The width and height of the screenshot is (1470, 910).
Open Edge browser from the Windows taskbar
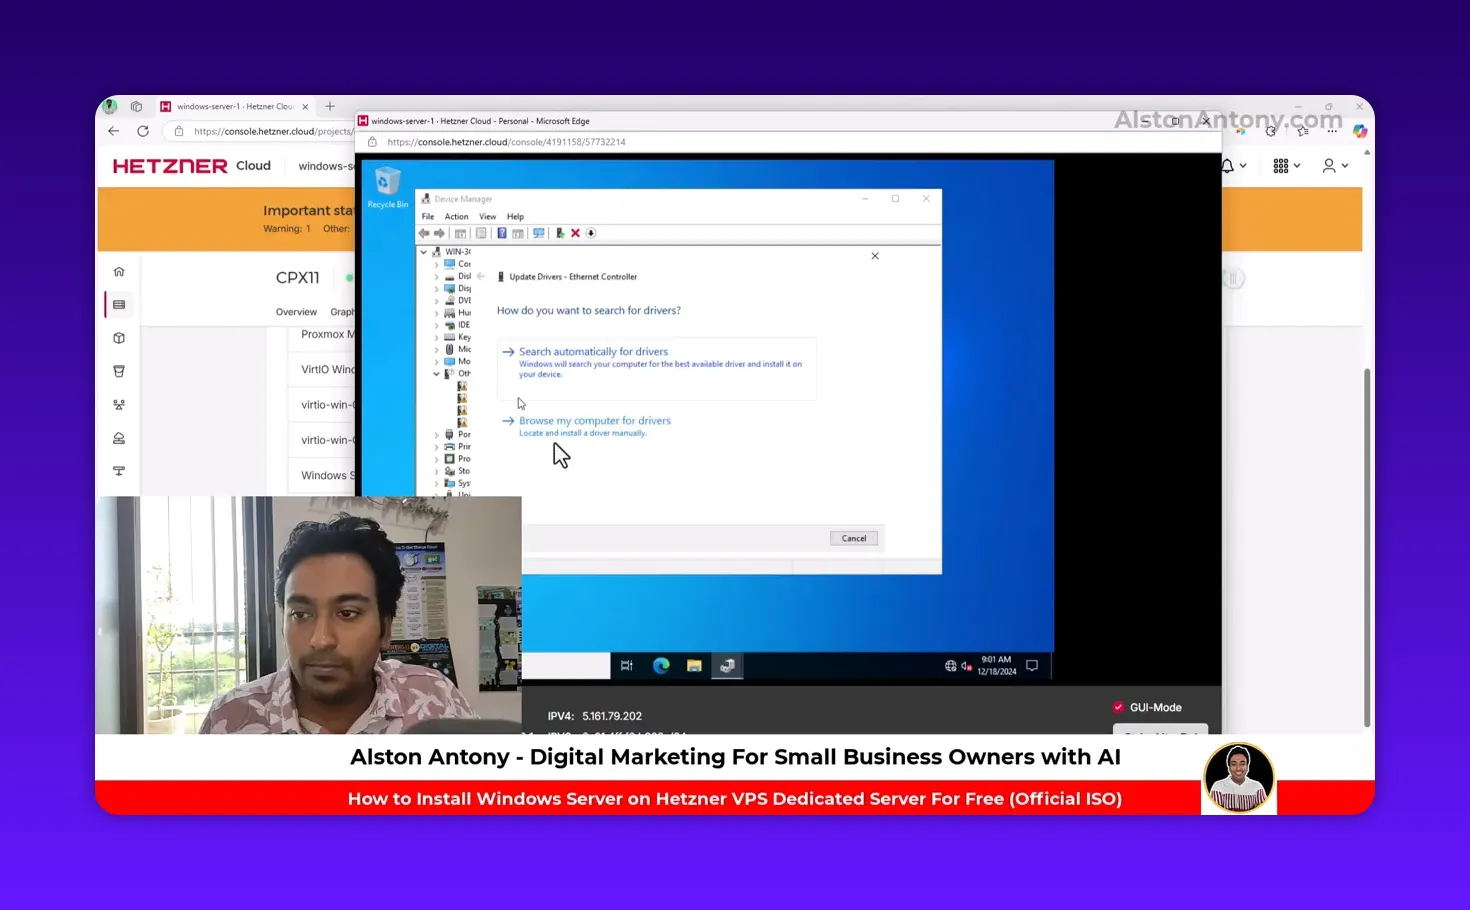tap(661, 666)
